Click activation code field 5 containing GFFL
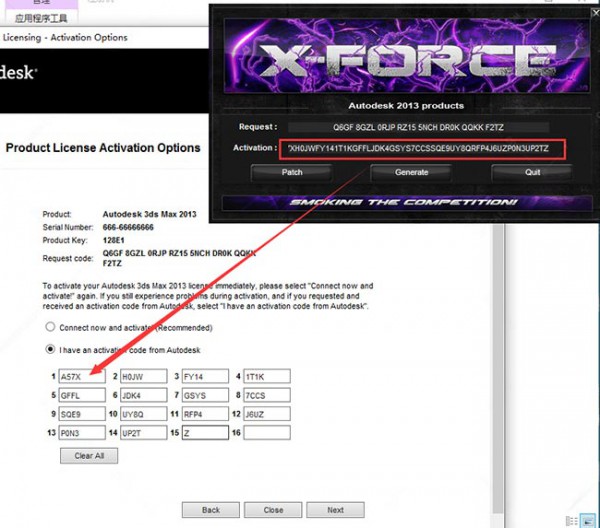The width and height of the screenshot is (600, 528). pos(82,395)
